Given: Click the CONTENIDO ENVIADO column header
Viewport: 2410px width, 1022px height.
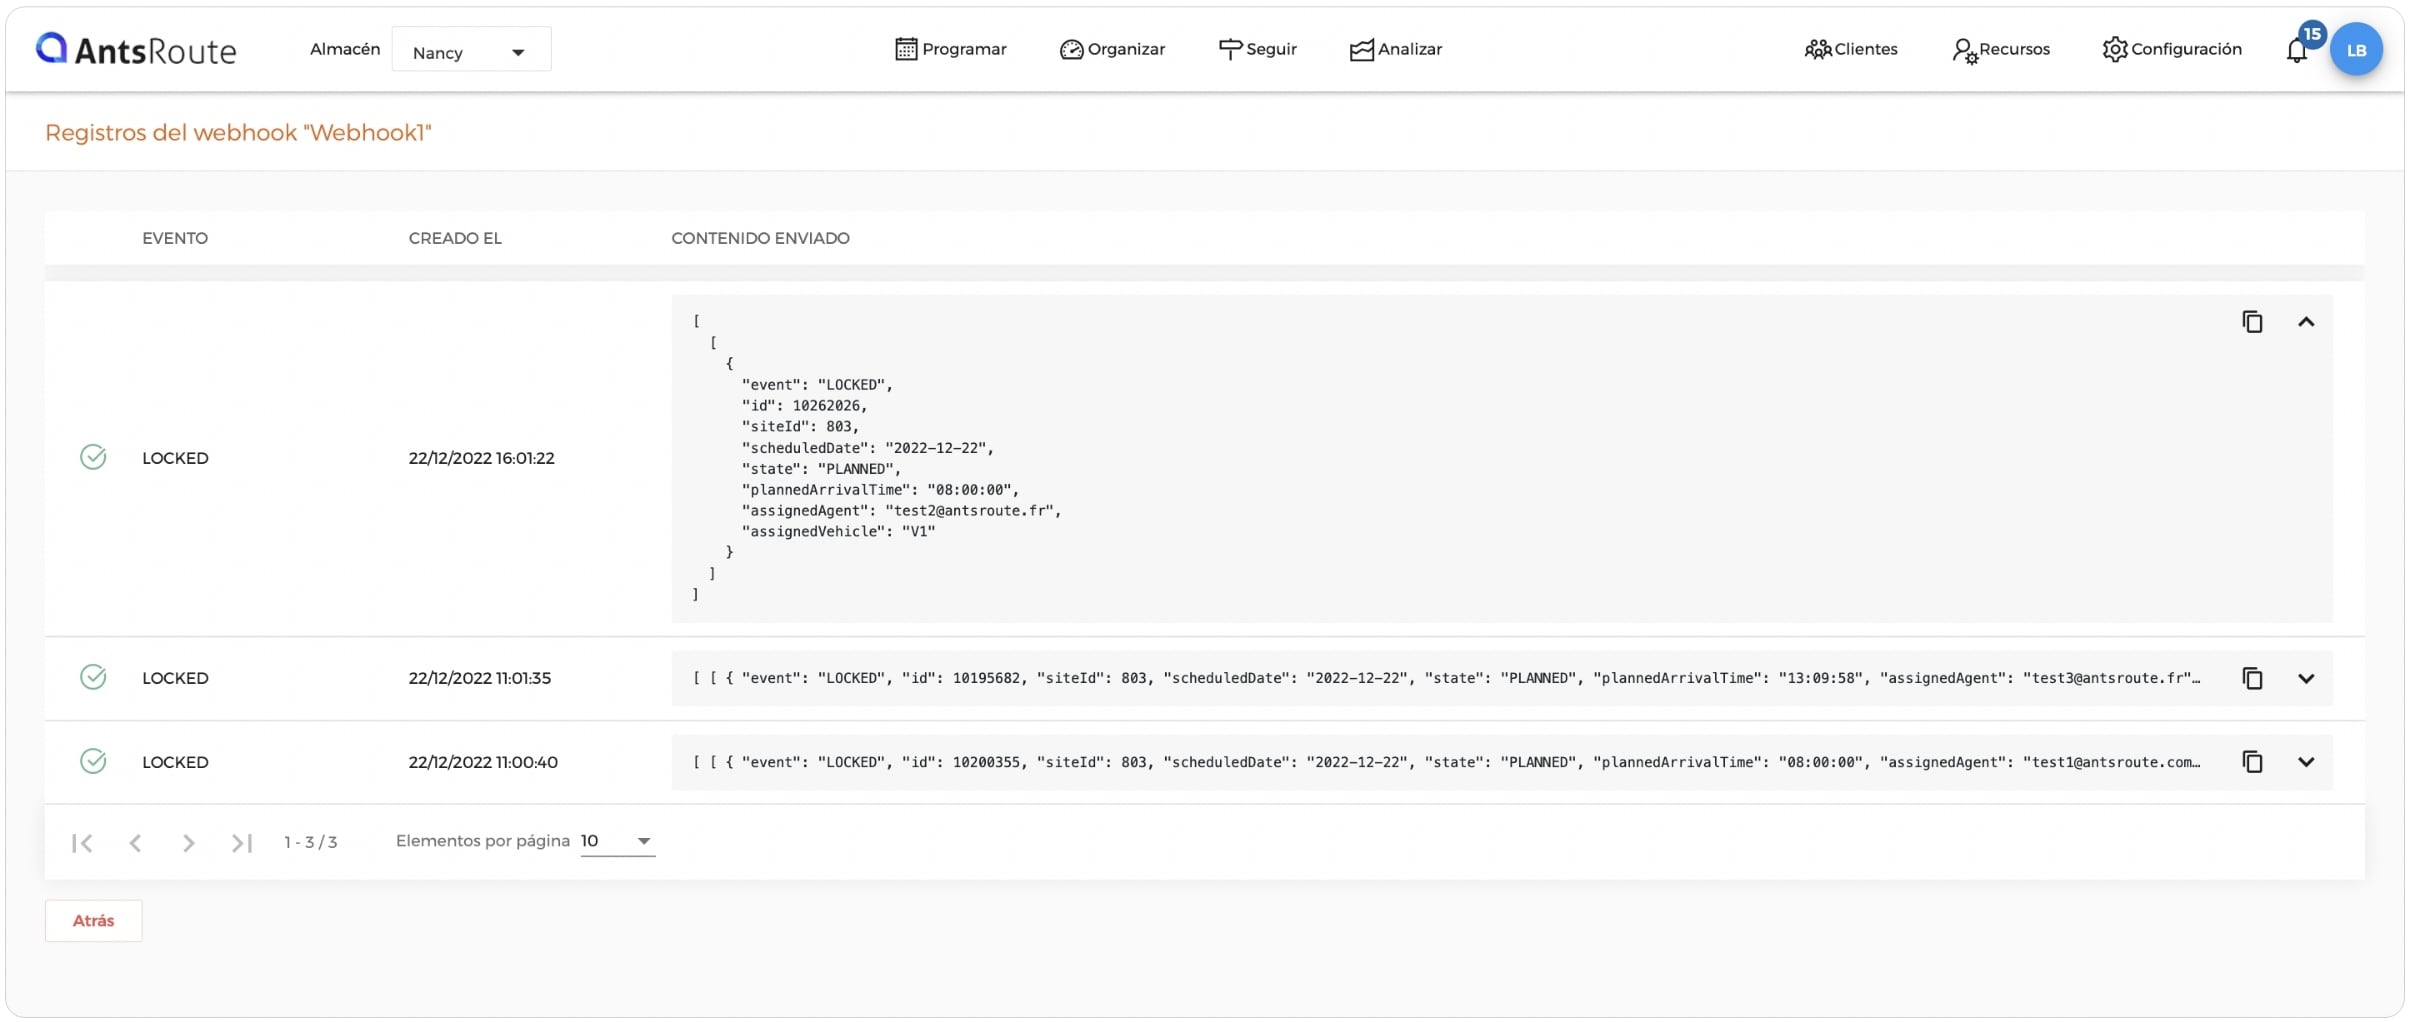Looking at the screenshot, I should [x=760, y=238].
